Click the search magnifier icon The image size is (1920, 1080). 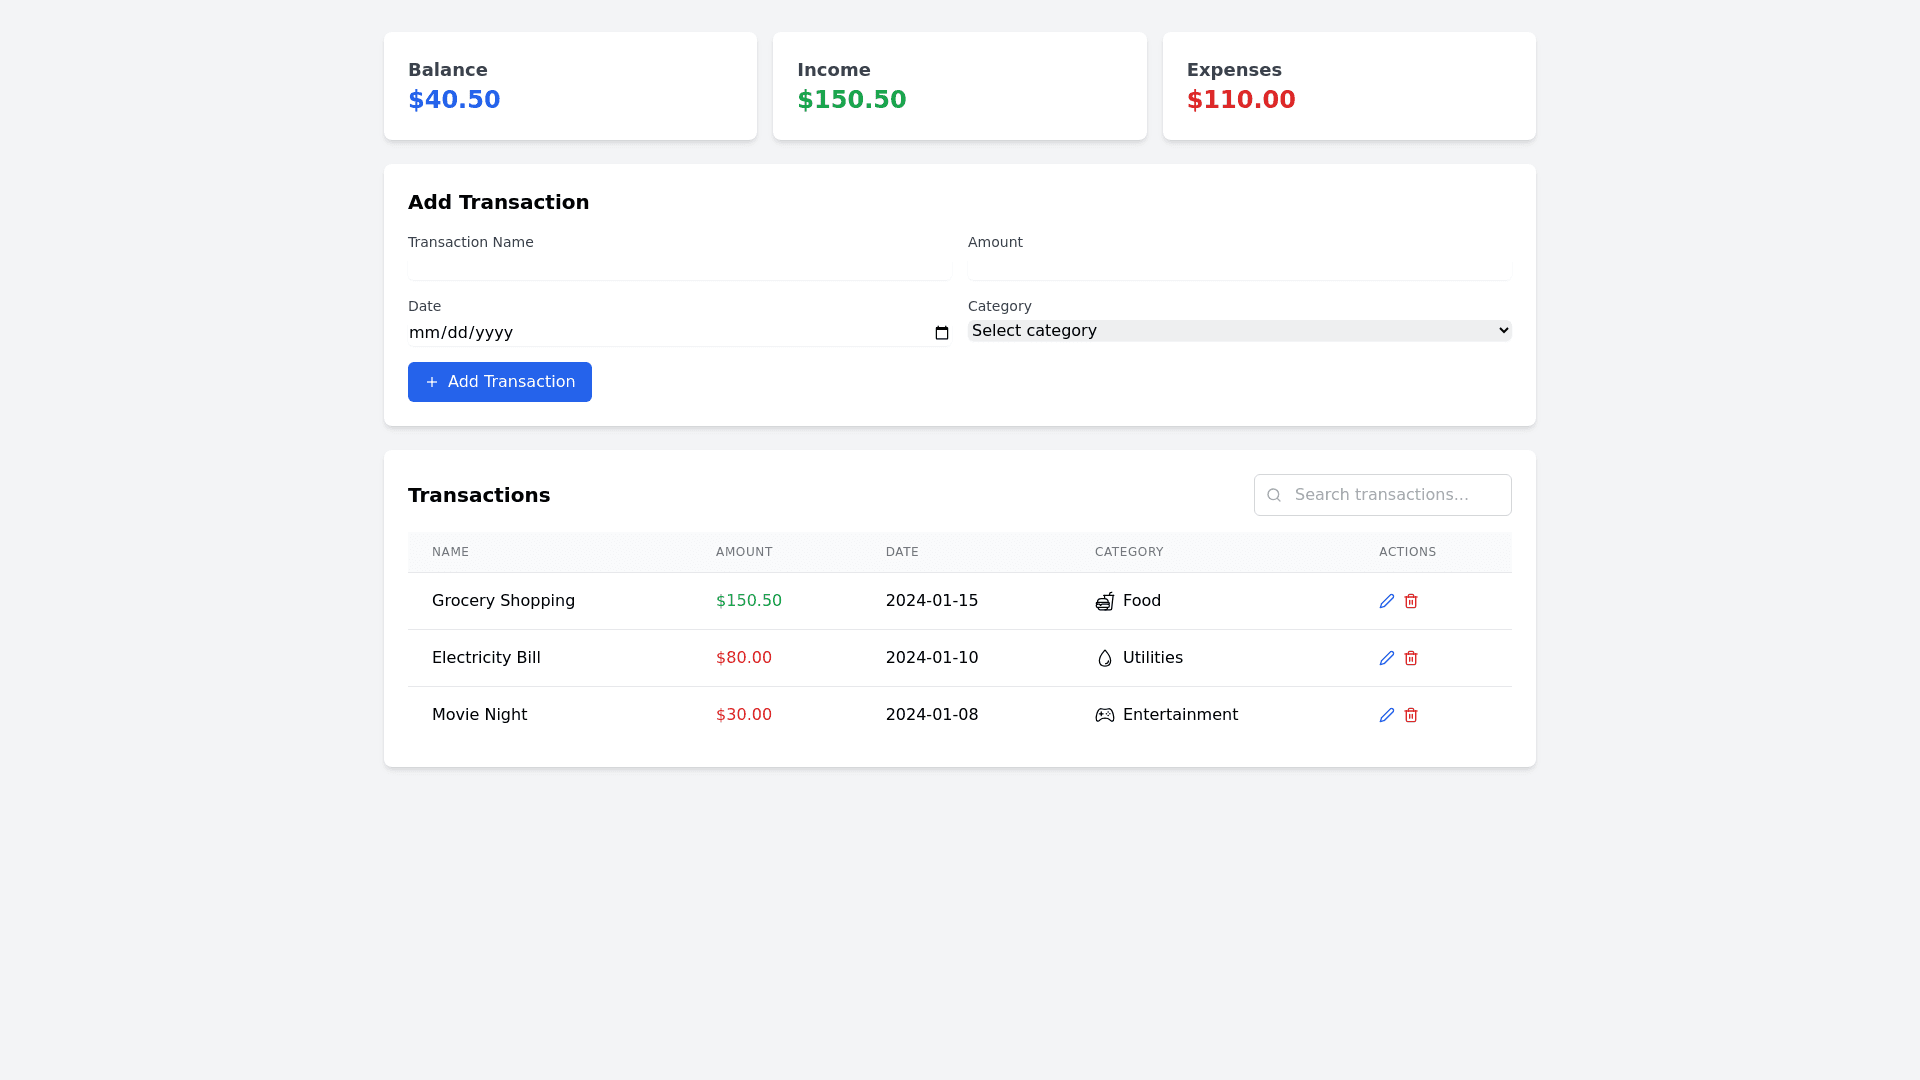pyautogui.click(x=1274, y=495)
